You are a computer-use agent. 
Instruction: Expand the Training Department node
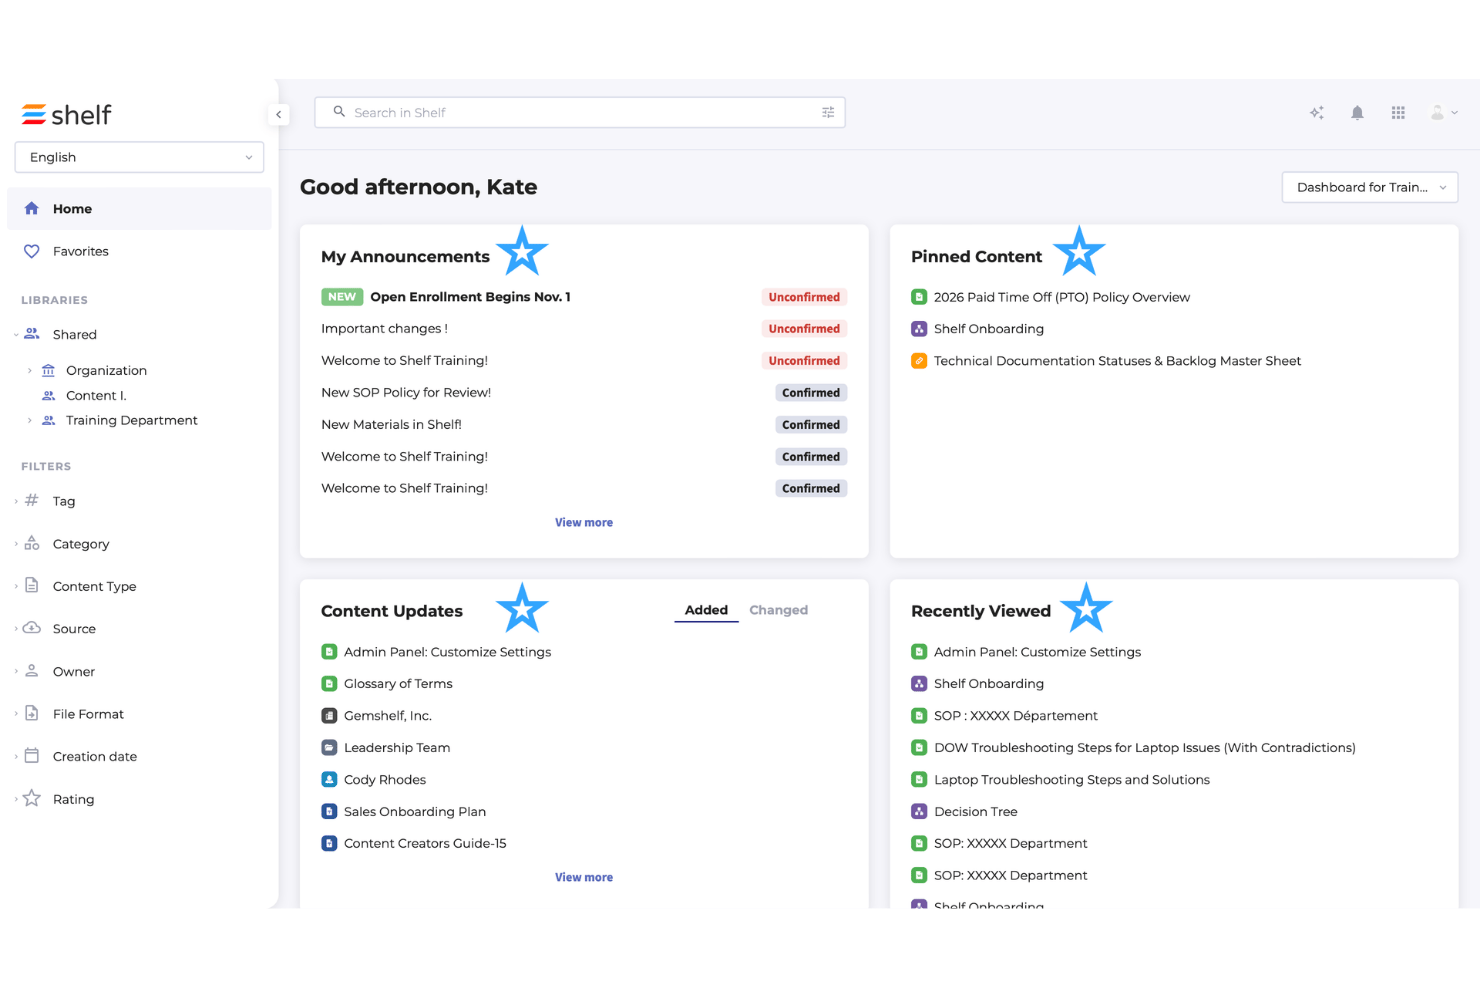tap(30, 421)
